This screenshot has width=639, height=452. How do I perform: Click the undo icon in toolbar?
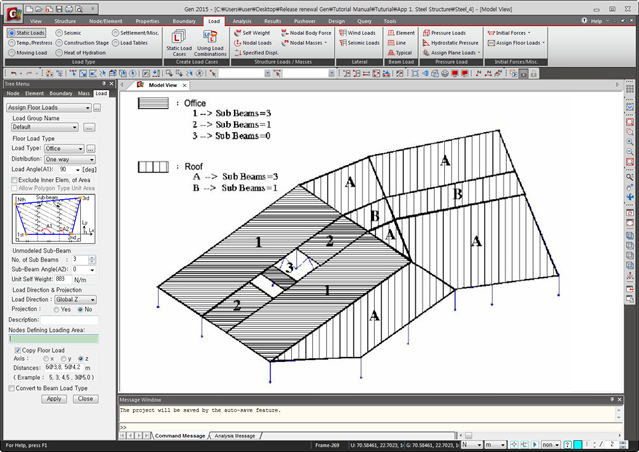[13, 74]
